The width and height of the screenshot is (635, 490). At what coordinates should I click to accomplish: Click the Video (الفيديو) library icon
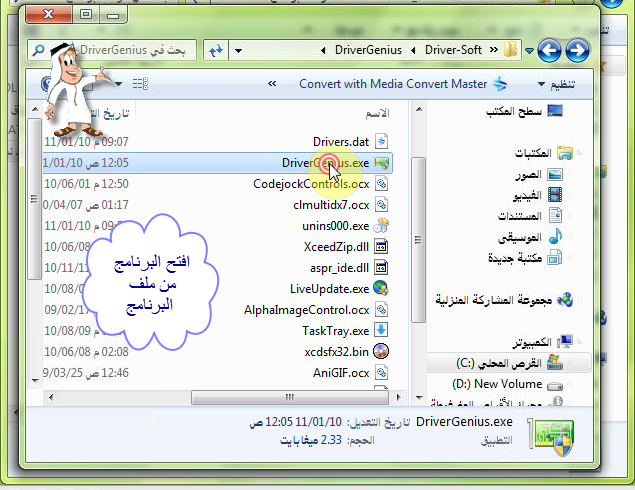point(555,195)
